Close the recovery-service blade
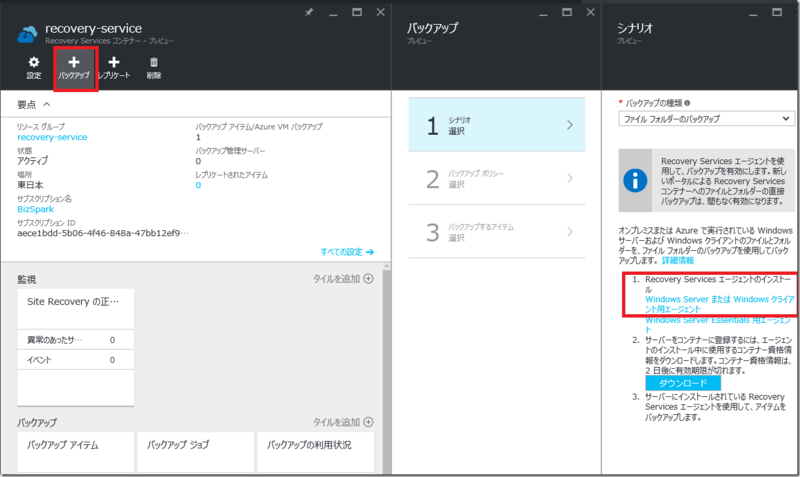 point(381,12)
